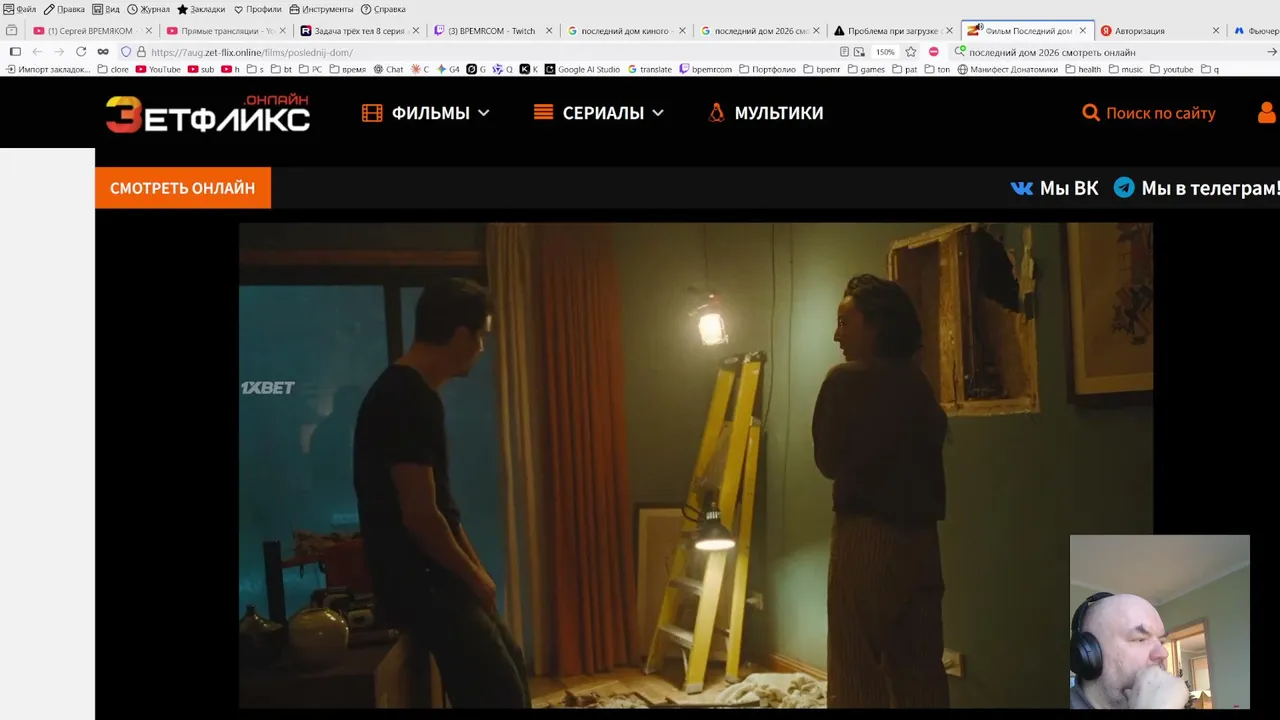Click the Zetflix site logo
This screenshot has height=720, width=1280.
[208, 114]
